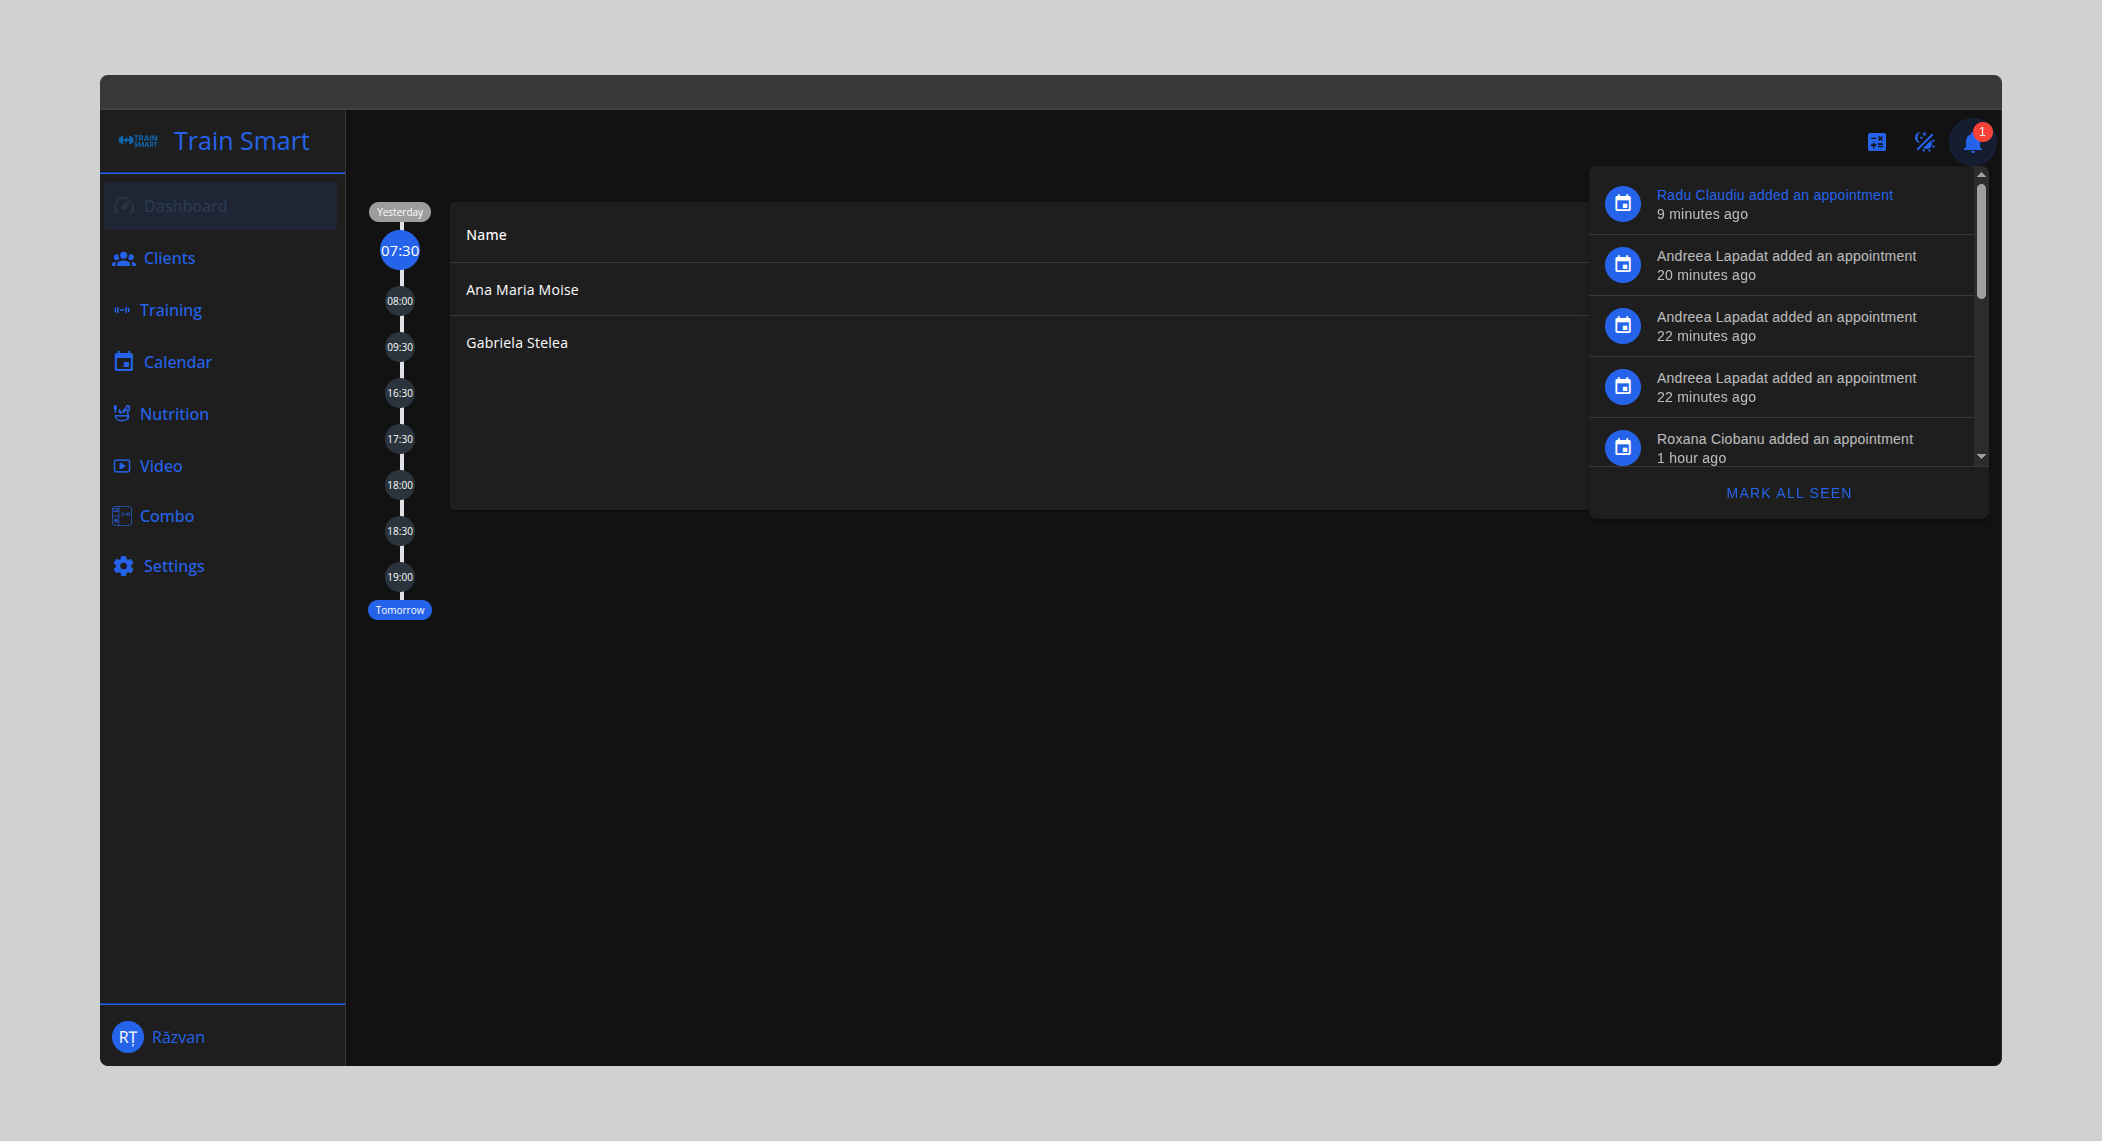Click MARK ALL SEEN
The image size is (2102, 1141).
(x=1789, y=492)
